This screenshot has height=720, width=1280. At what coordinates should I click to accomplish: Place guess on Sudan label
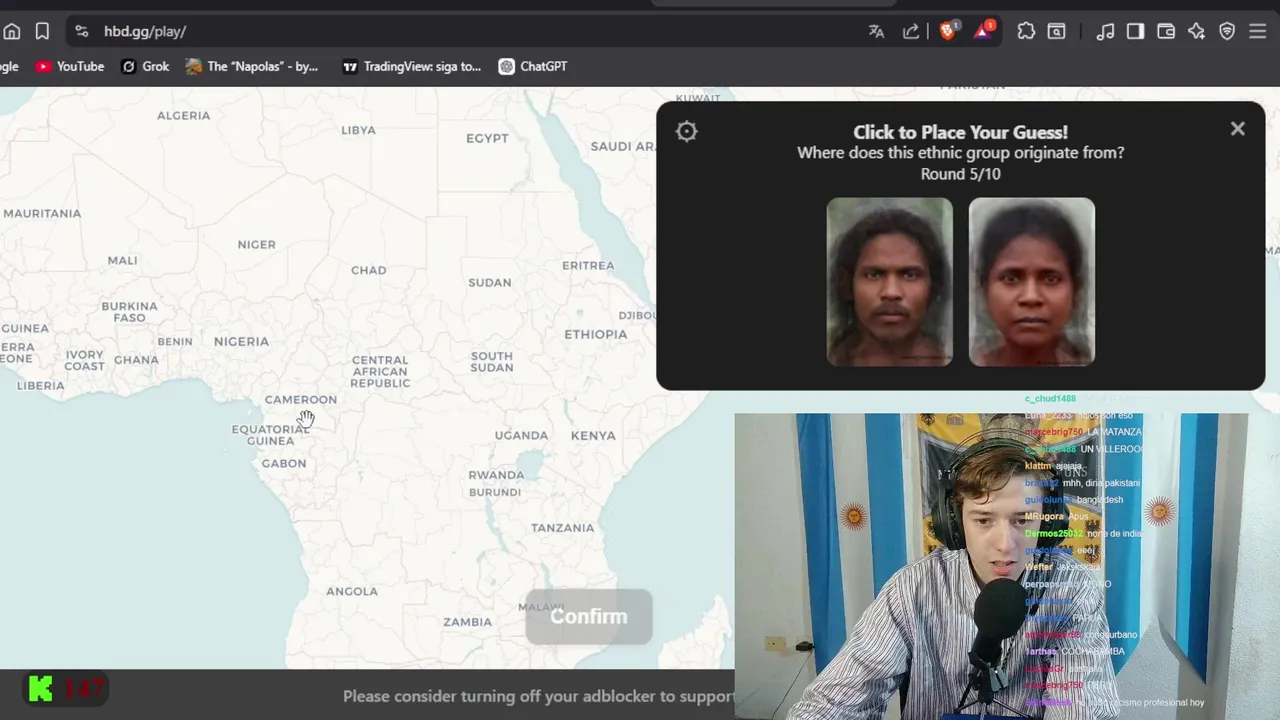[x=490, y=282]
